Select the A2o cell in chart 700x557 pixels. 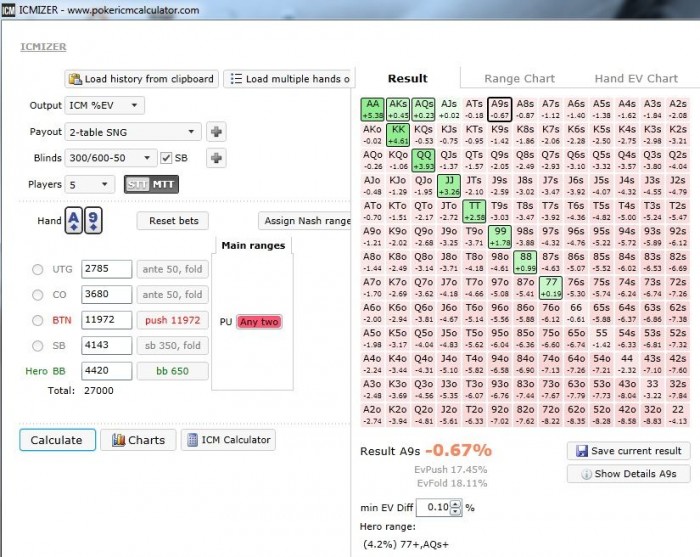372,415
